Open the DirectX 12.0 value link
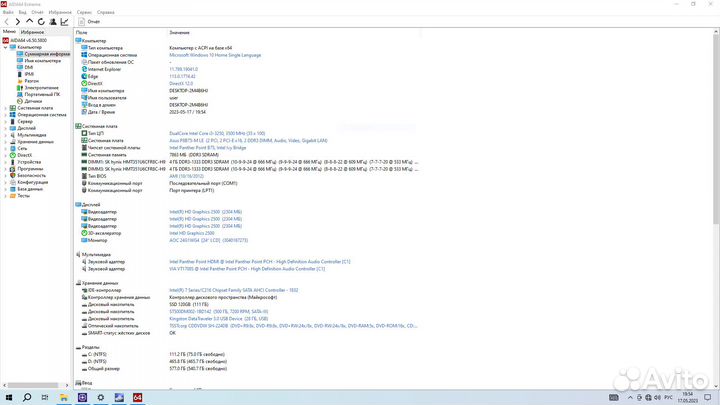The height and width of the screenshot is (405, 720). 181,84
